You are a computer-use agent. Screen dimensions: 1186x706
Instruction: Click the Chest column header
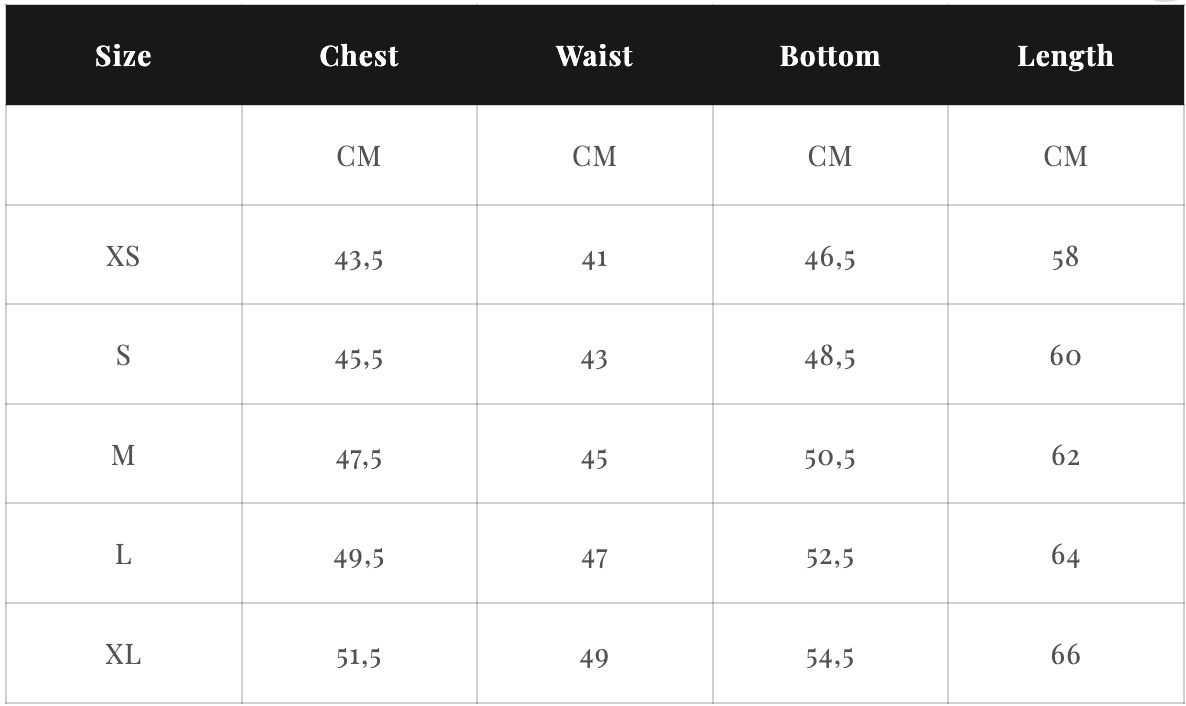(359, 56)
